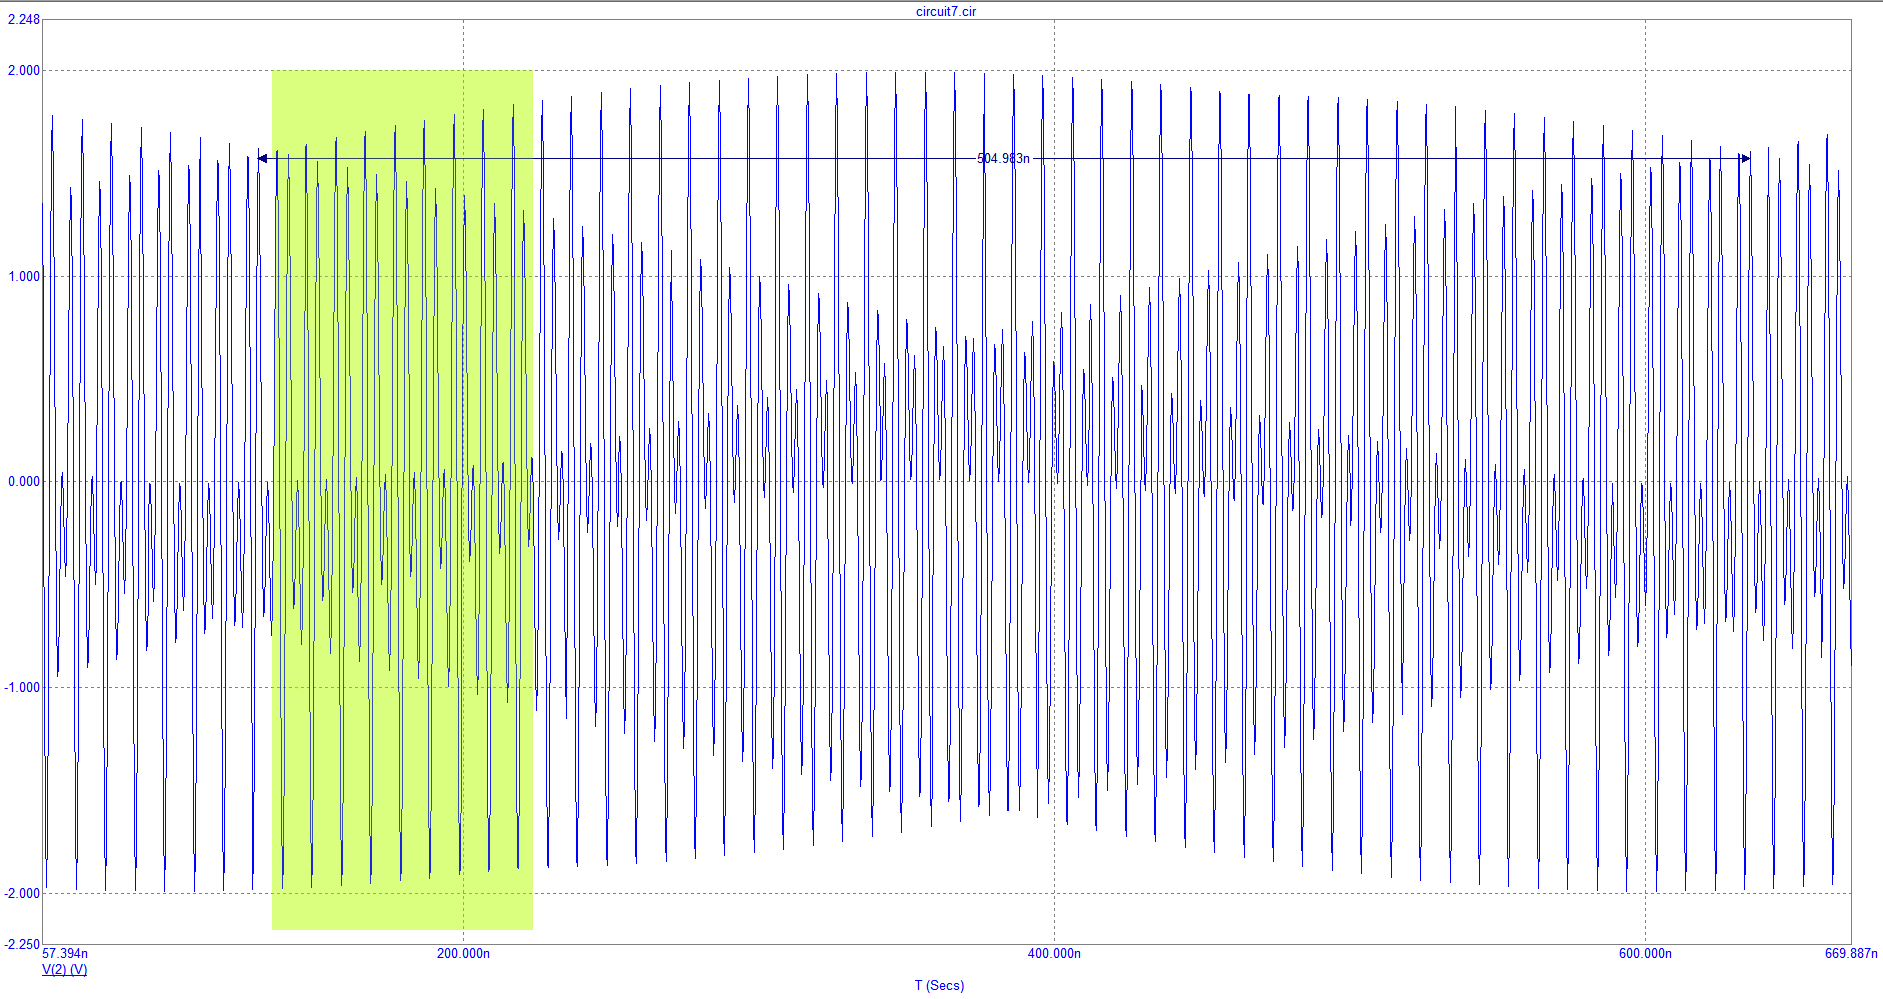
Task: Select the circuit7.cir plot title
Action: (x=946, y=12)
